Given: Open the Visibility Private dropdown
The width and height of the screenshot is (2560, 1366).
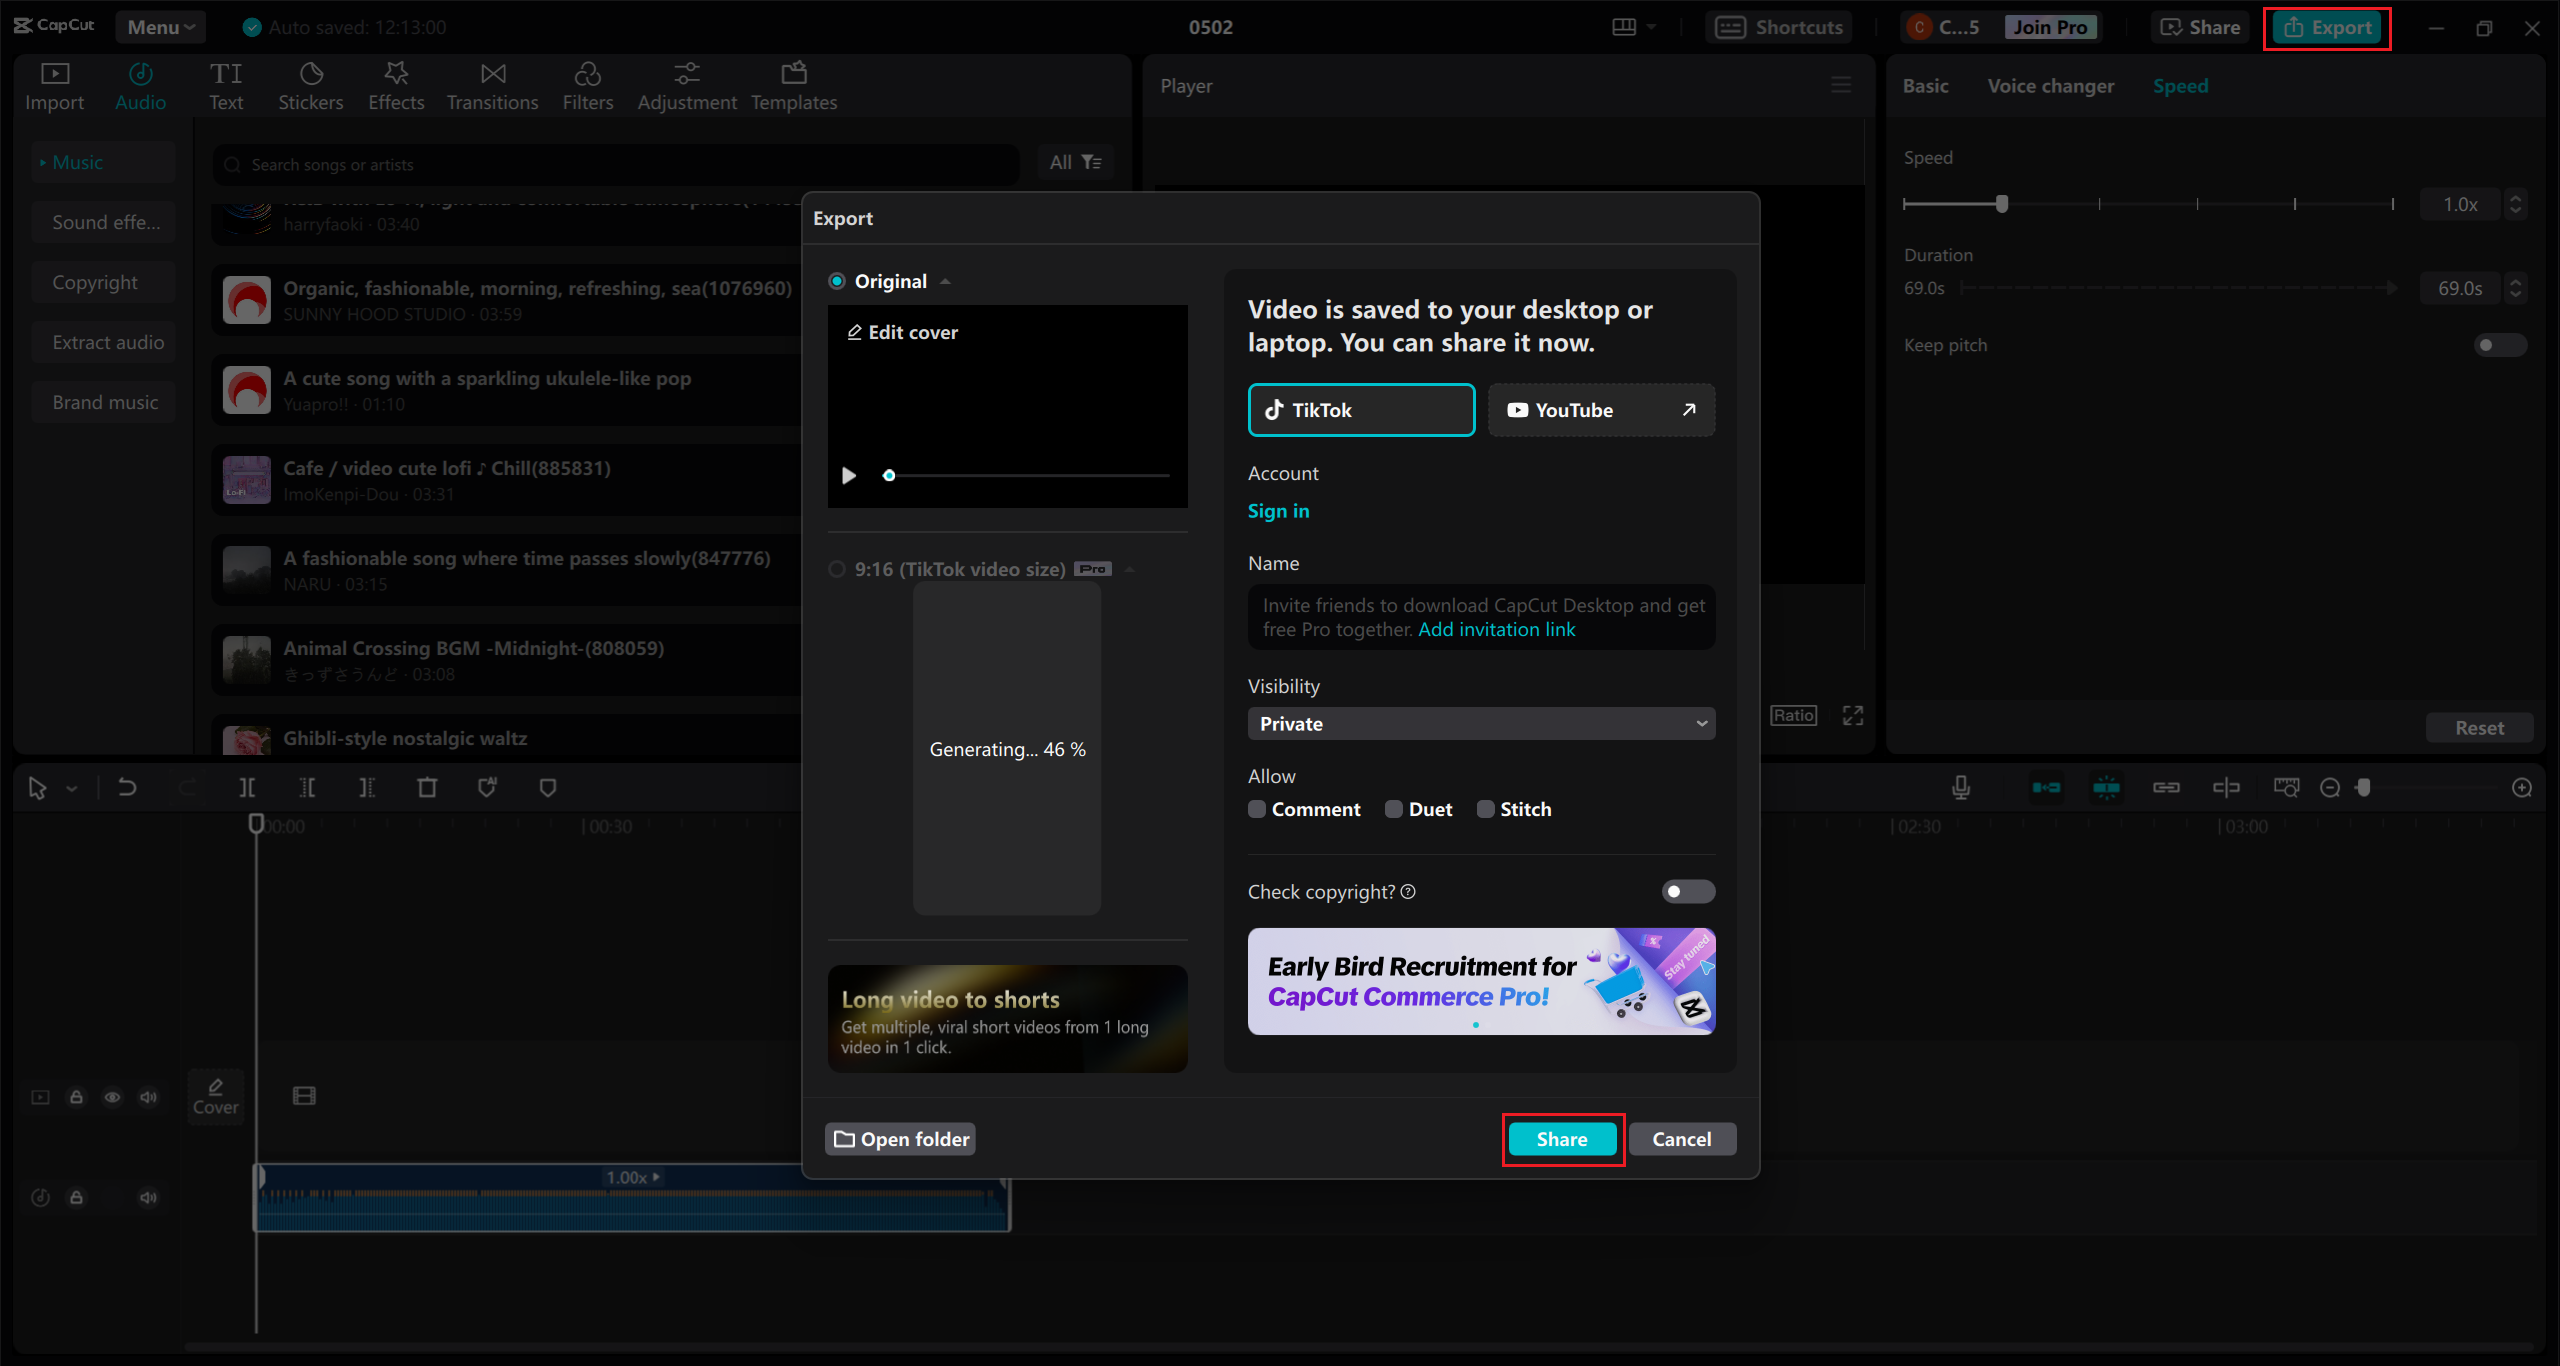Looking at the screenshot, I should [1481, 724].
